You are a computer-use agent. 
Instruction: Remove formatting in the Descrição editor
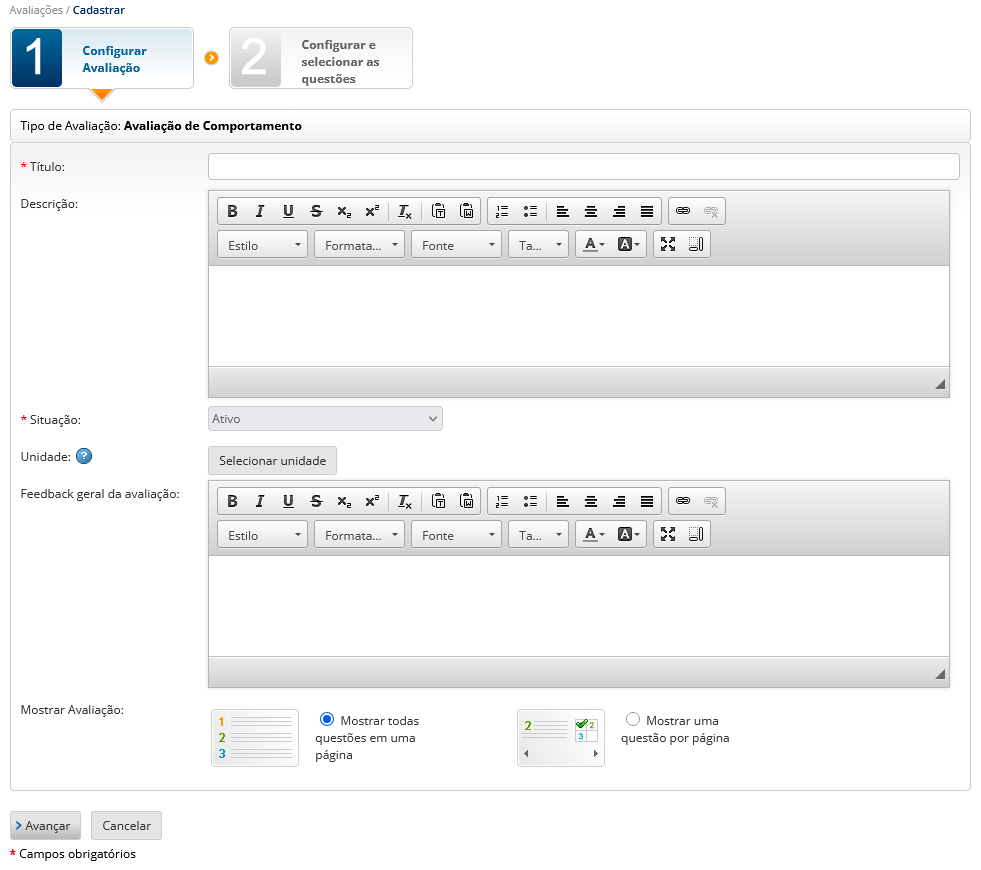[x=404, y=211]
